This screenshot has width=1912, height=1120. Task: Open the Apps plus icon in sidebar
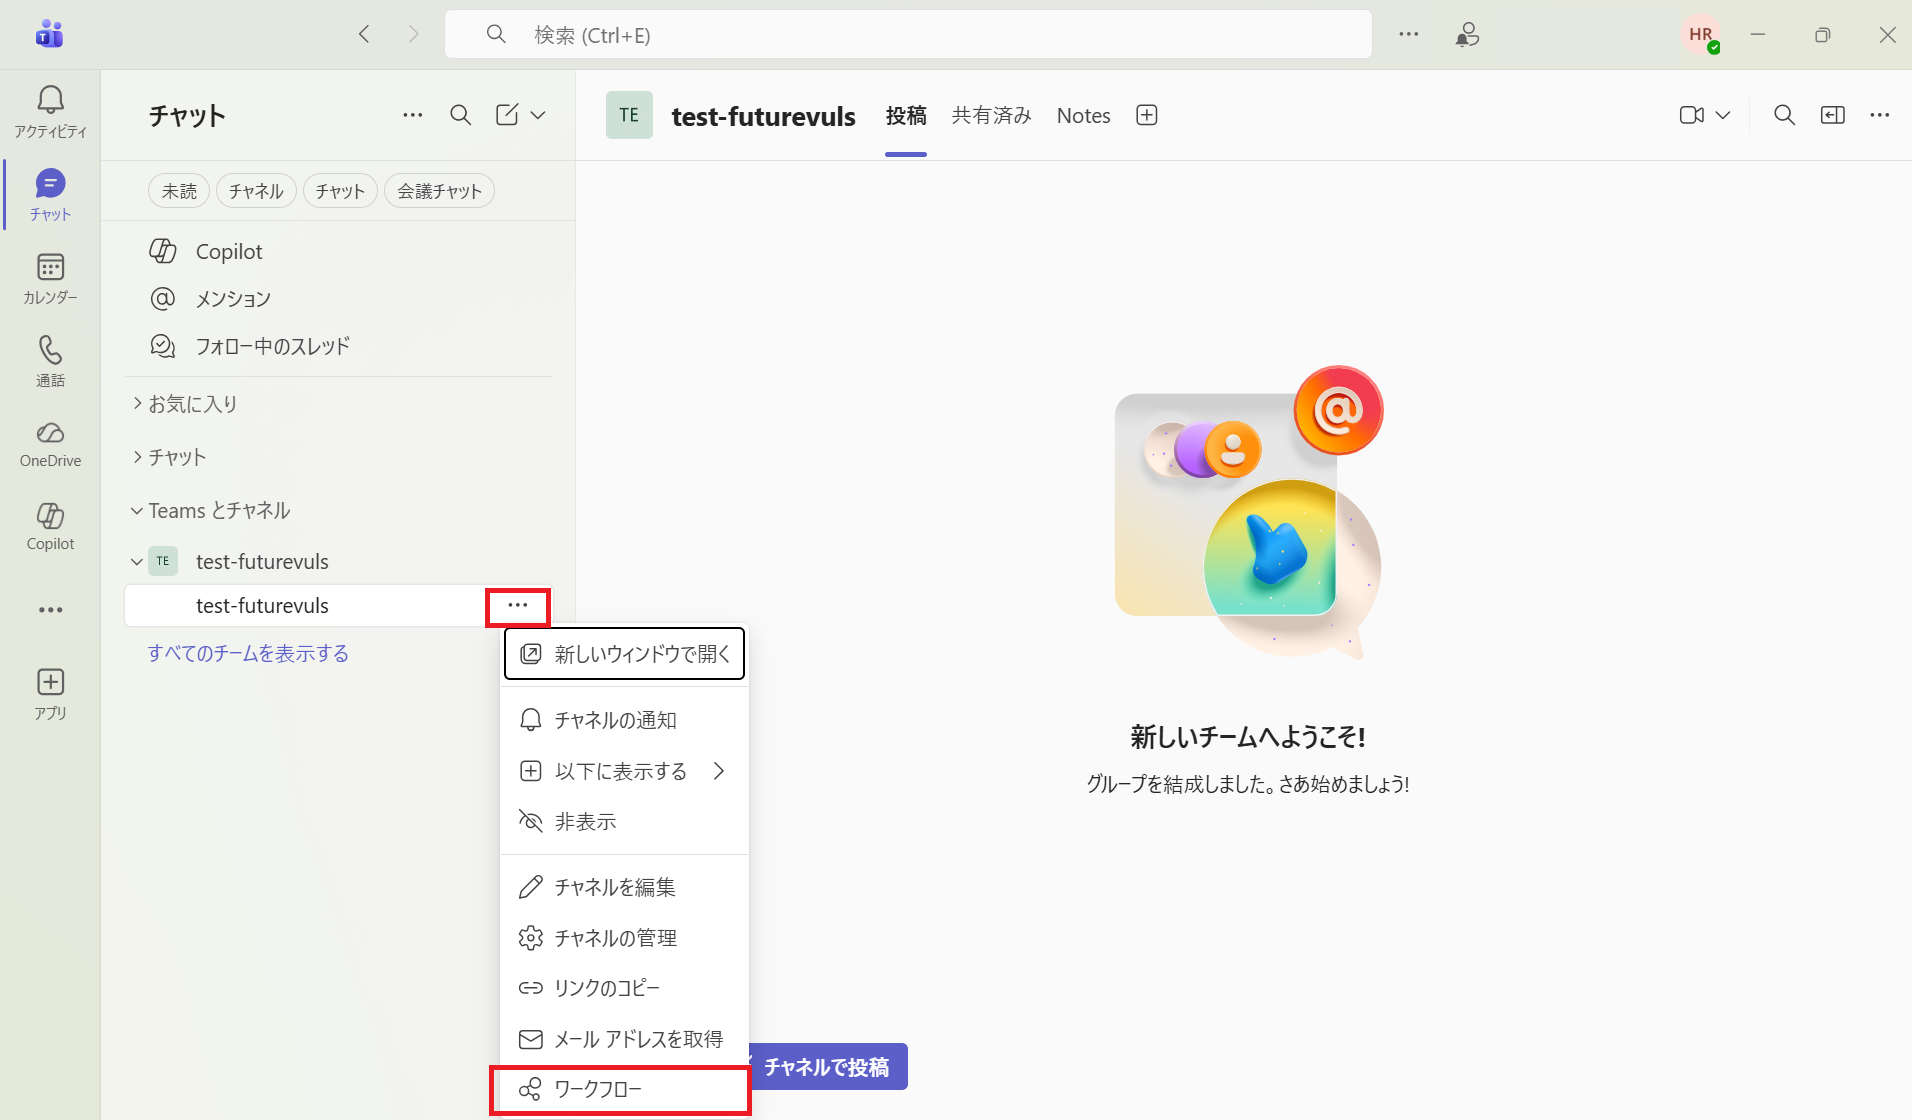[x=50, y=693]
